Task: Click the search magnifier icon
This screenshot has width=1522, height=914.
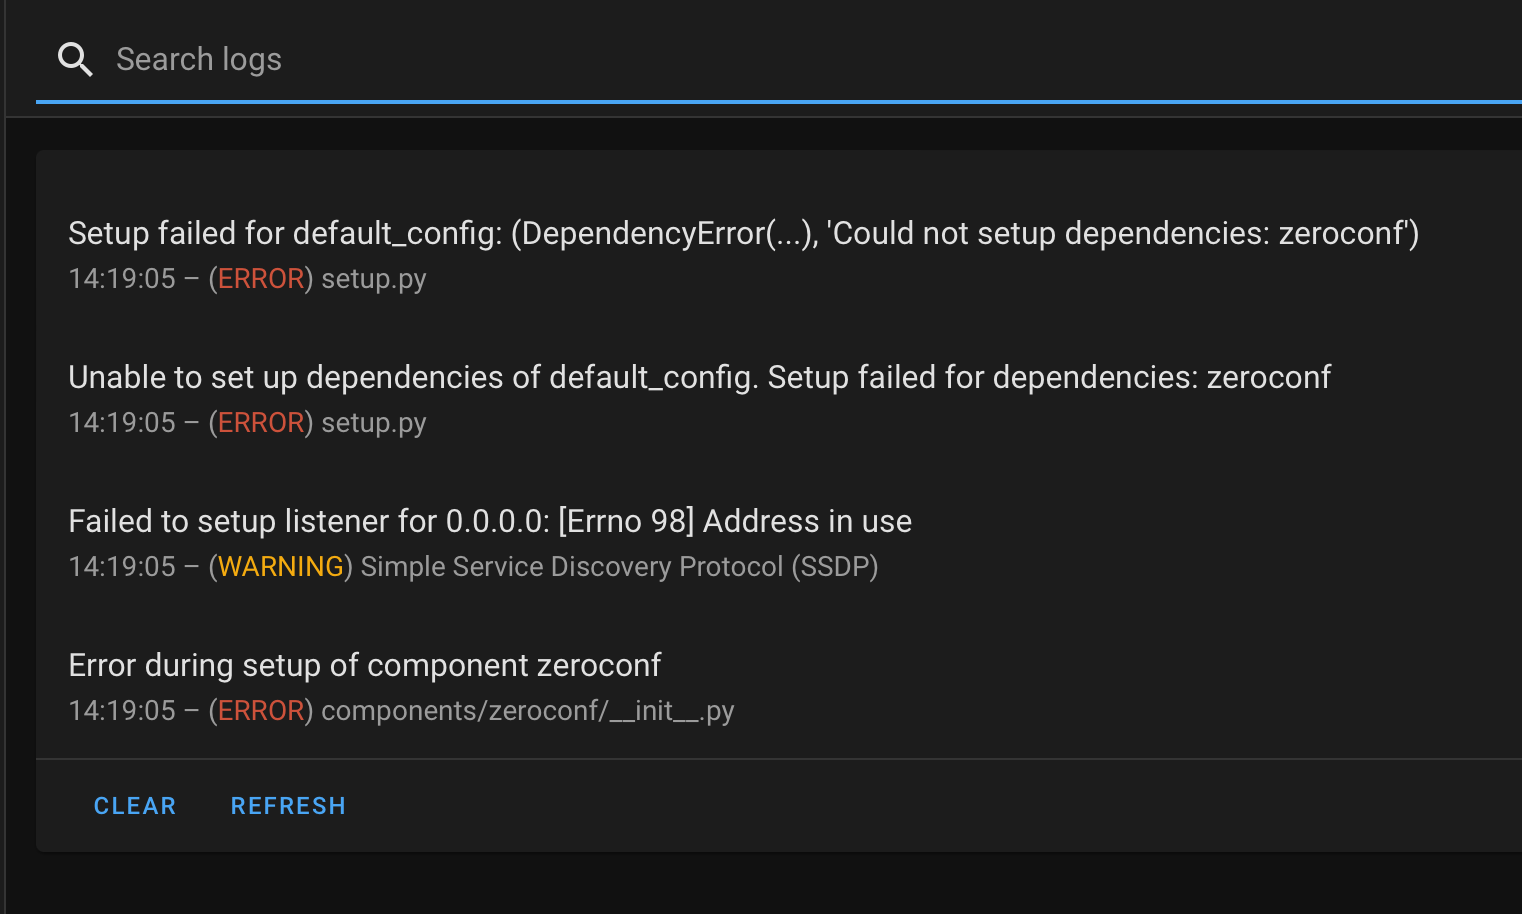Action: [75, 59]
